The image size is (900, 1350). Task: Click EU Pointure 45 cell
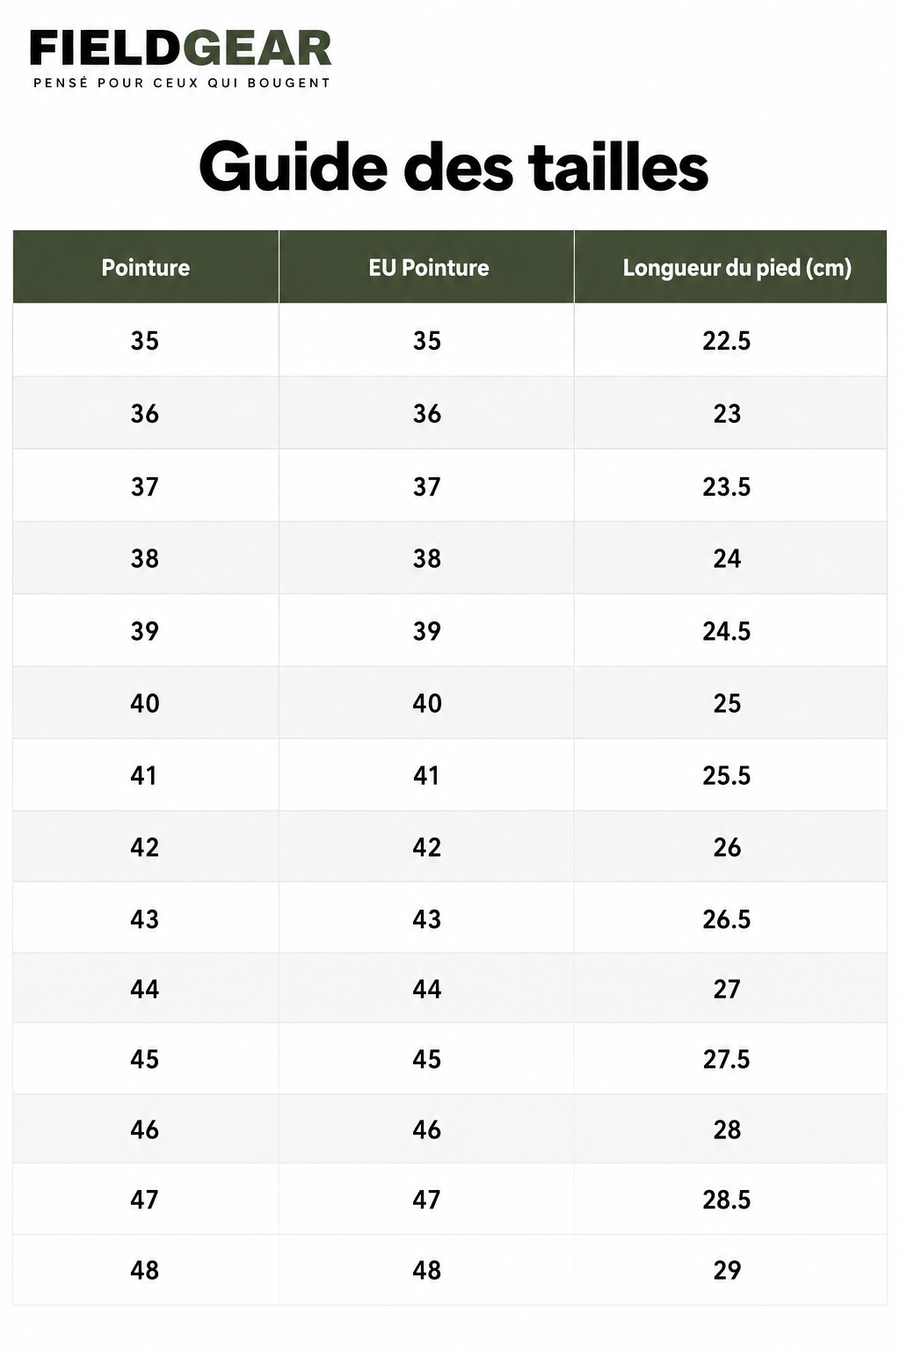tap(427, 1059)
